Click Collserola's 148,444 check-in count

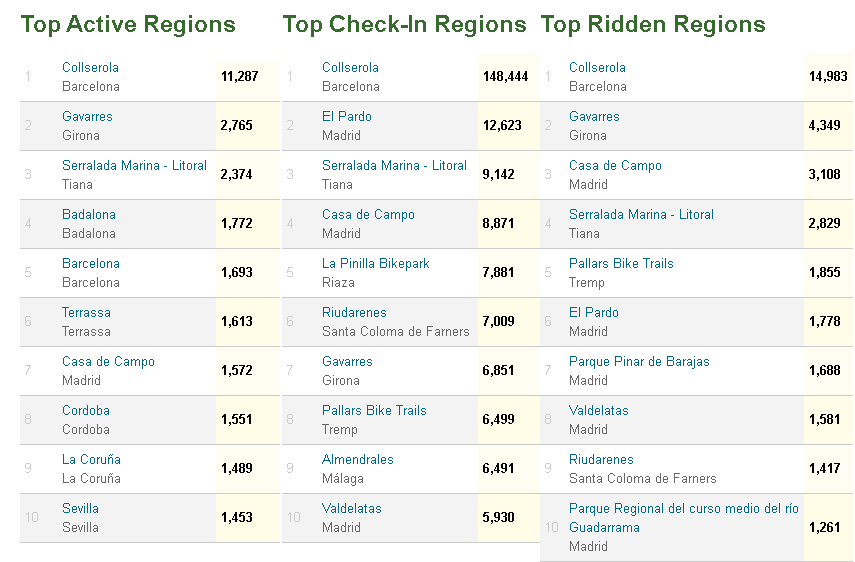coord(505,77)
